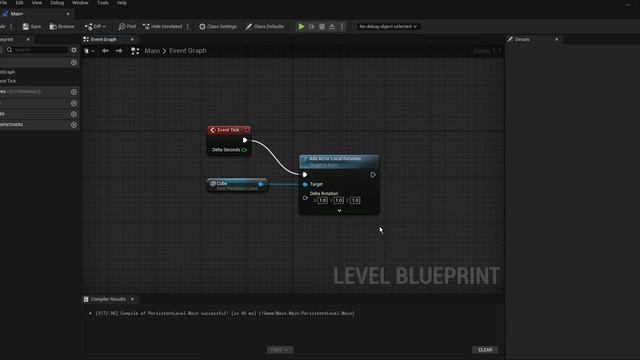Screen dimensions: 640x360
Task: Click Delta Rotation X value field
Action: (x=322, y=200)
